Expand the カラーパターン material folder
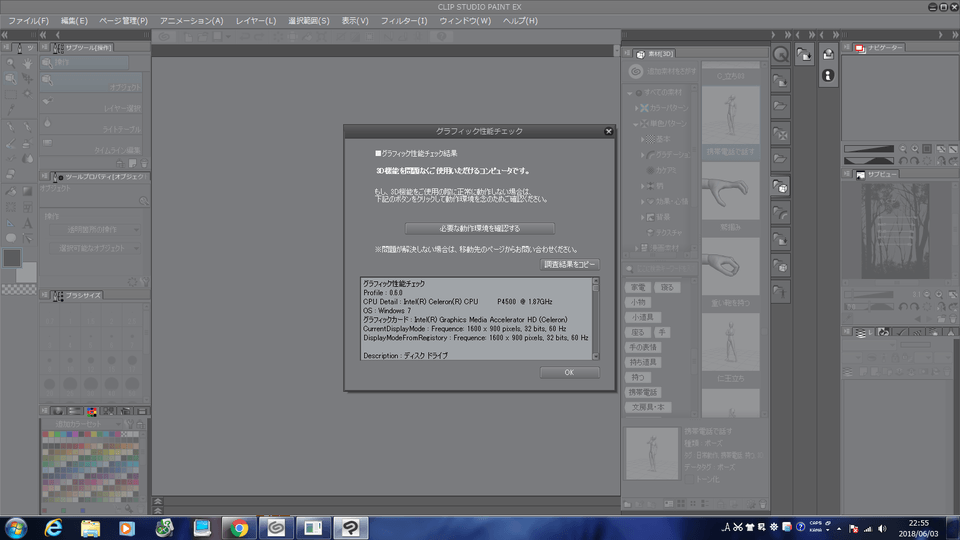The width and height of the screenshot is (960, 540). point(636,106)
